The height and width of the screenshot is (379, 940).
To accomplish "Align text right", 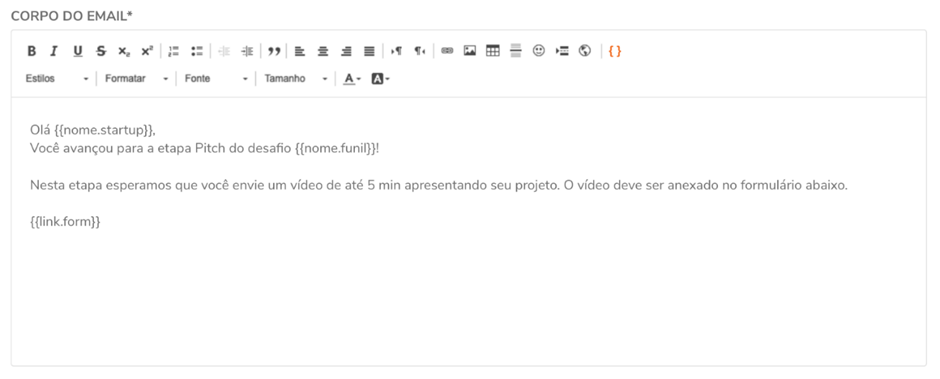I will tap(346, 52).
